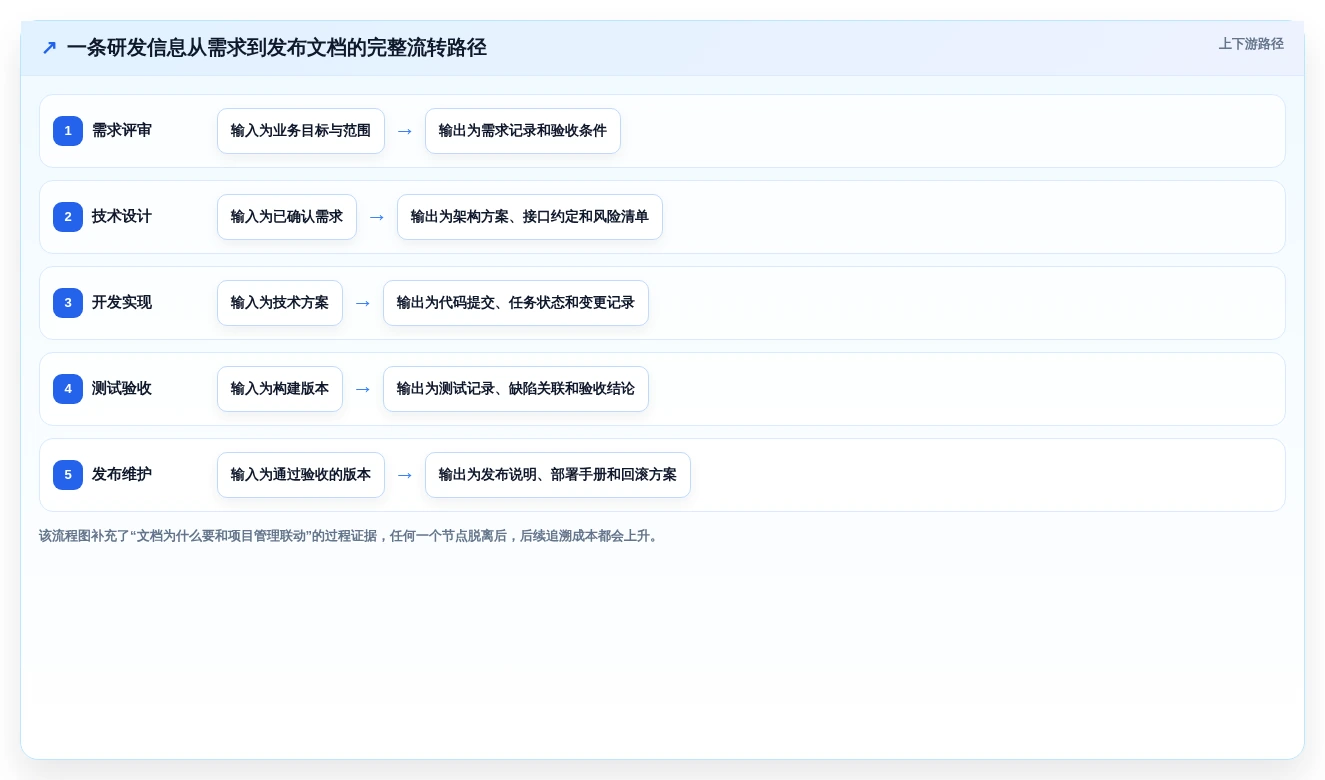Screen dimensions: 1325x780
Task: Click the arrow in the 发布维护 row
Action: (405, 475)
